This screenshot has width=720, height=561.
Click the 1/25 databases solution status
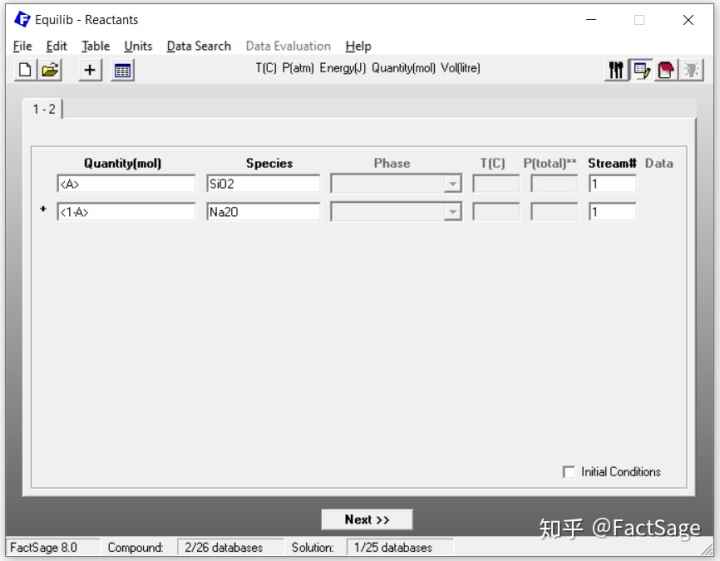click(399, 547)
